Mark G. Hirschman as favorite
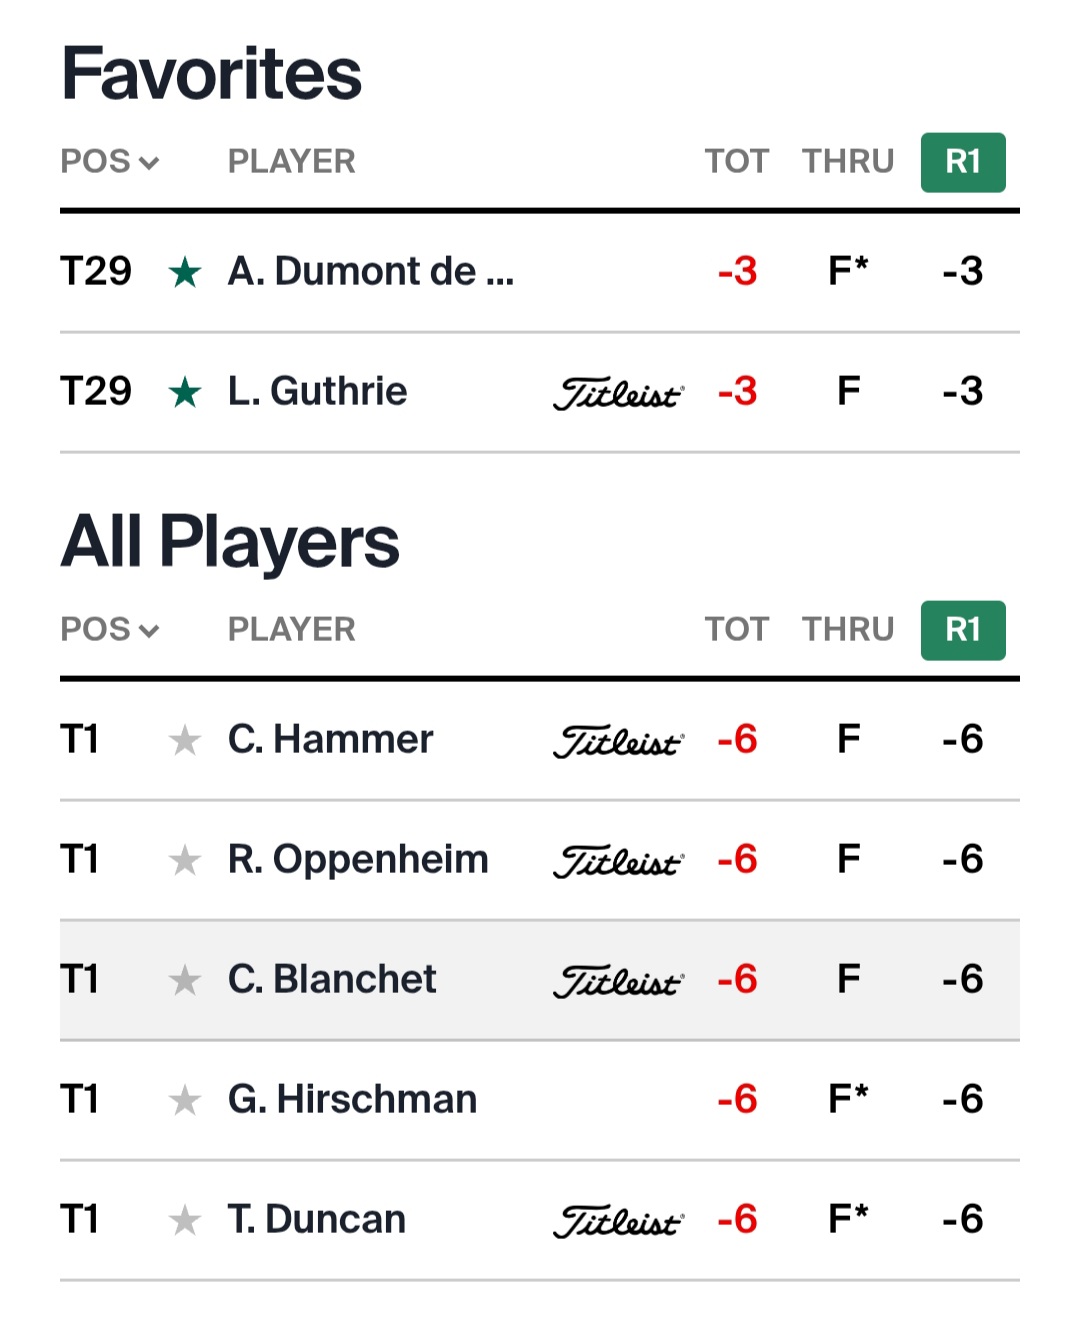1080x1325 pixels. tap(185, 1100)
